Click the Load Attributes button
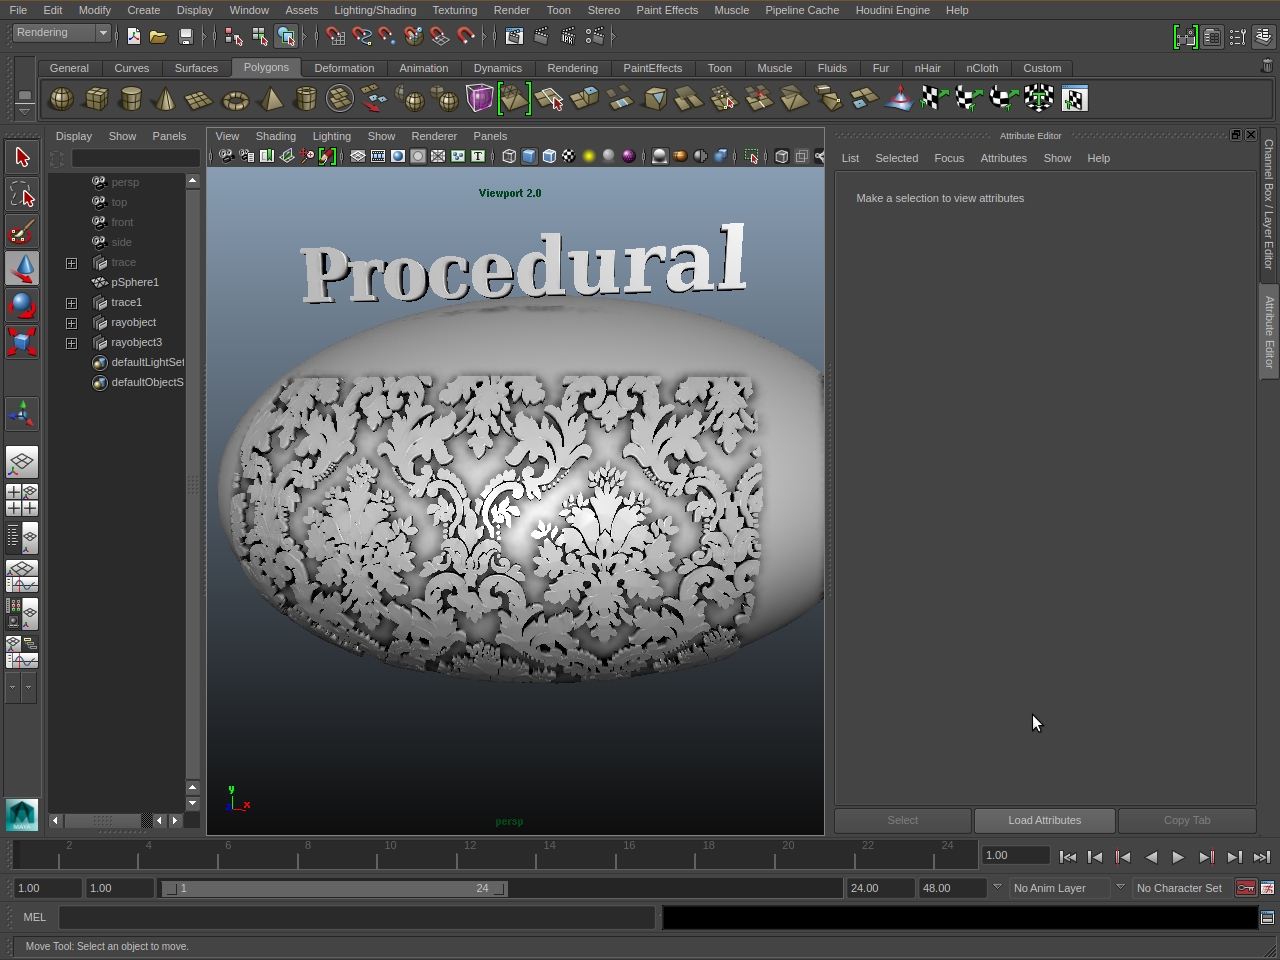The width and height of the screenshot is (1280, 960). tap(1044, 820)
